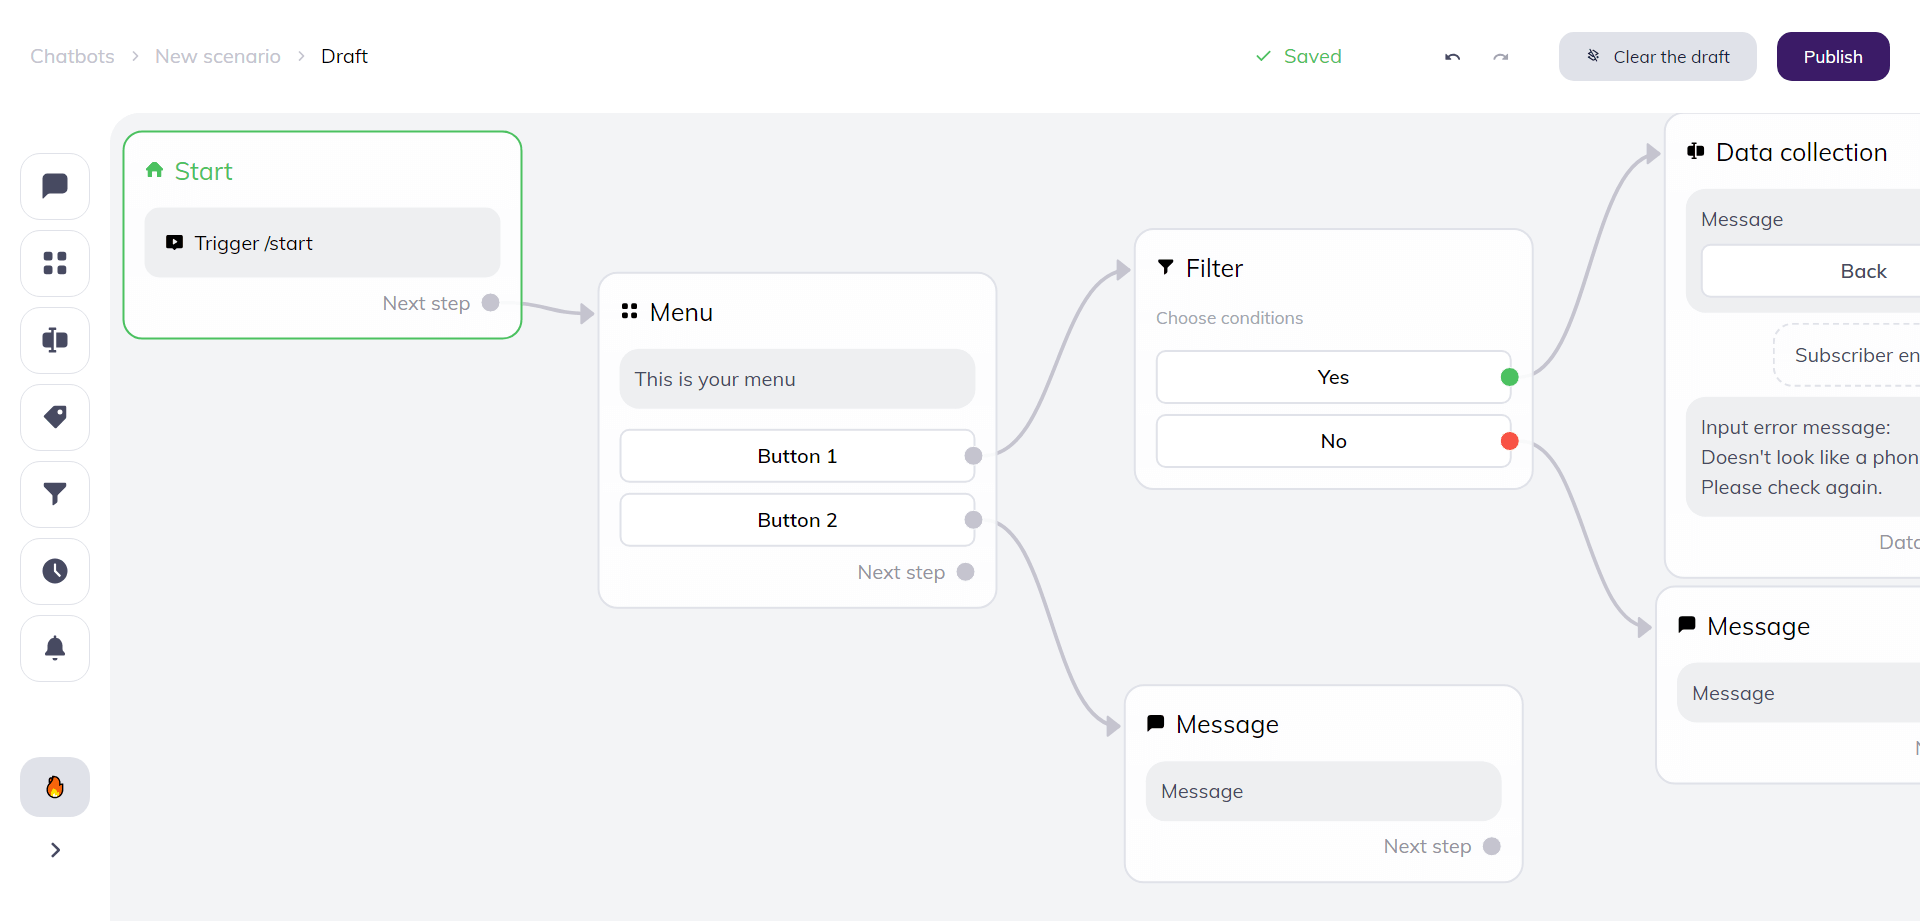
Task: Click the Menu block Next step connector
Action: click(965, 572)
